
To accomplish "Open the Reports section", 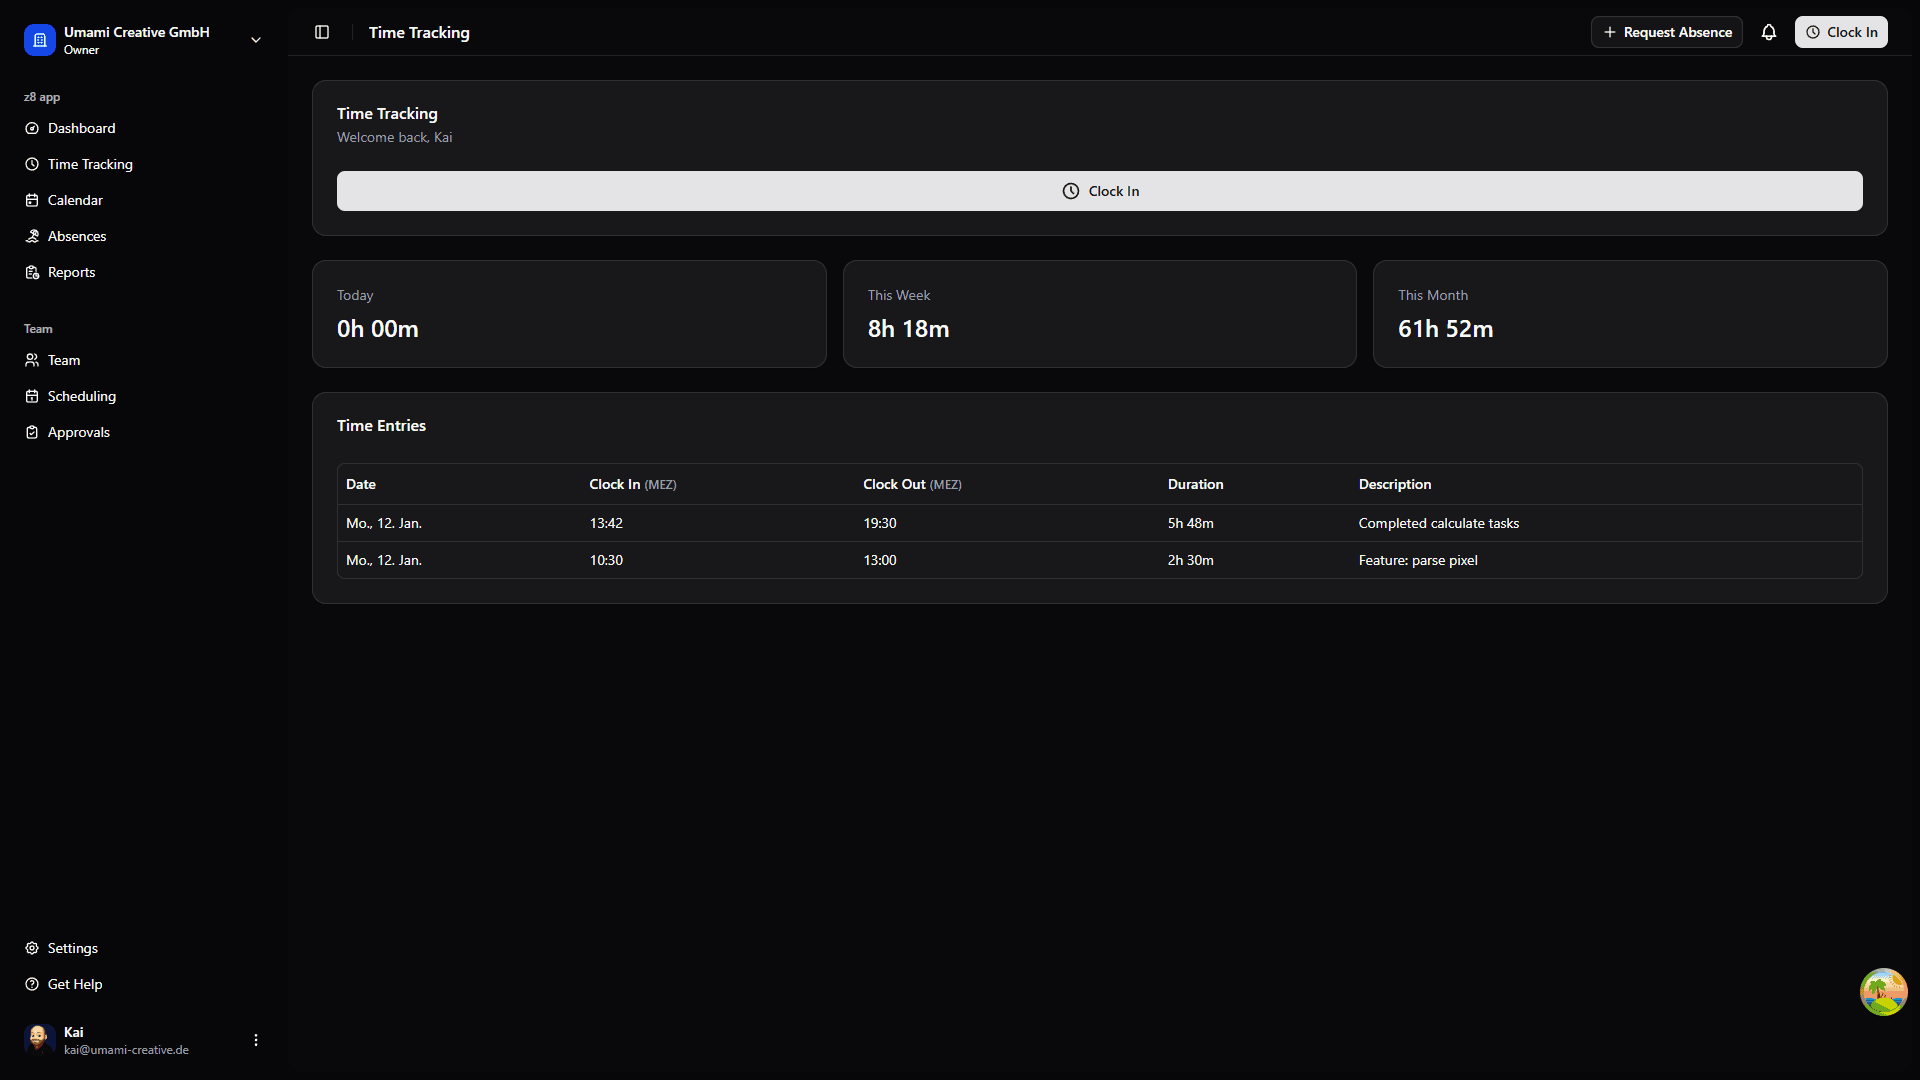I will pyautogui.click(x=71, y=272).
